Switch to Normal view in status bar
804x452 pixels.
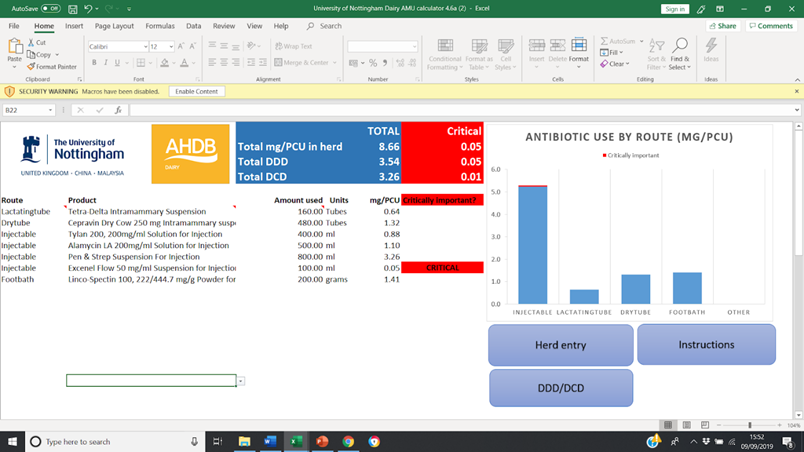pyautogui.click(x=669, y=425)
